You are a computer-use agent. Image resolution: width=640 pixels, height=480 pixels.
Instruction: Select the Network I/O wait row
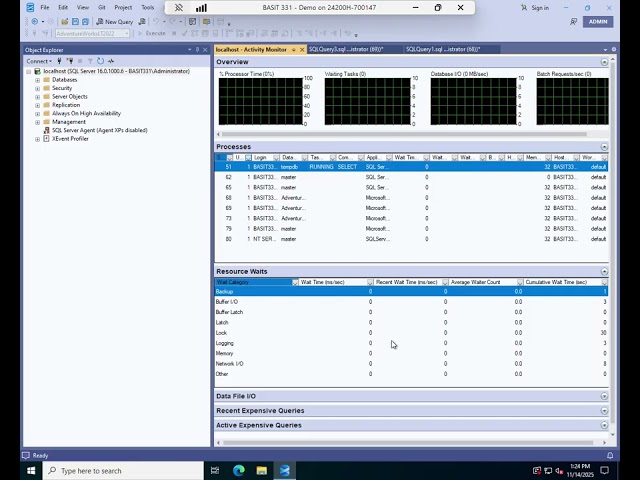(411, 364)
